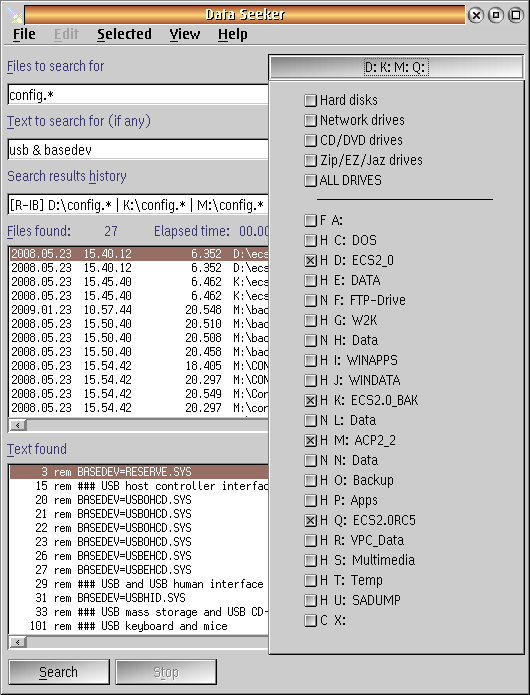Check the J: WINDATA drive checkbox
This screenshot has width=530, height=695.
click(x=311, y=380)
